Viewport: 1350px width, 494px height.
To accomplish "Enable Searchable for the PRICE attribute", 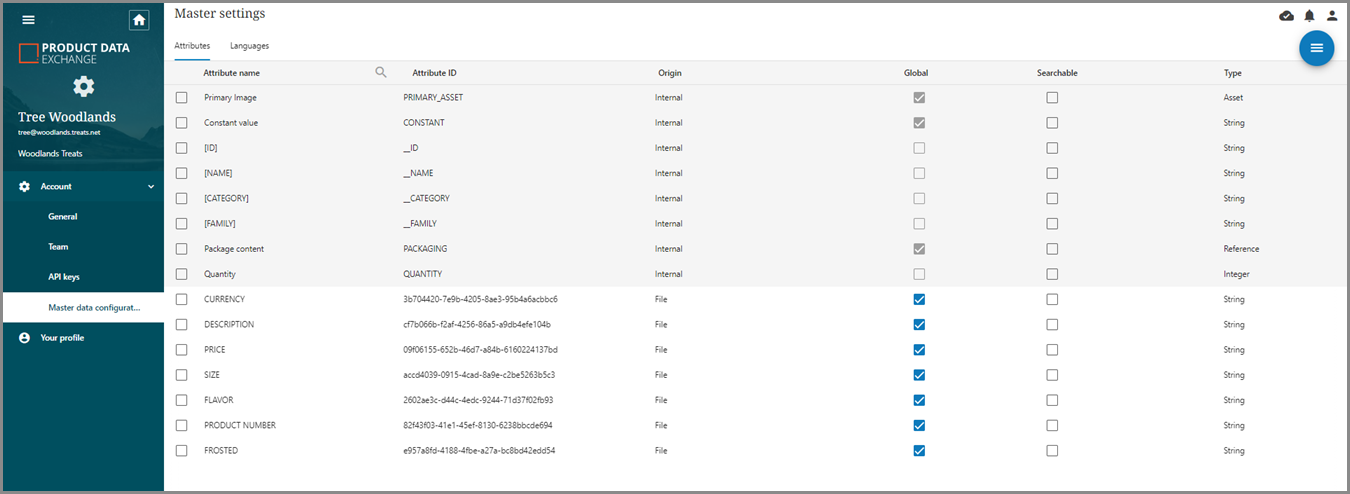I will tap(1052, 350).
